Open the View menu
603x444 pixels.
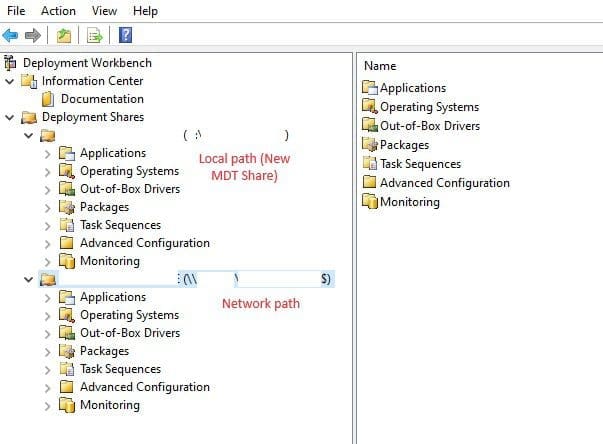click(x=104, y=11)
